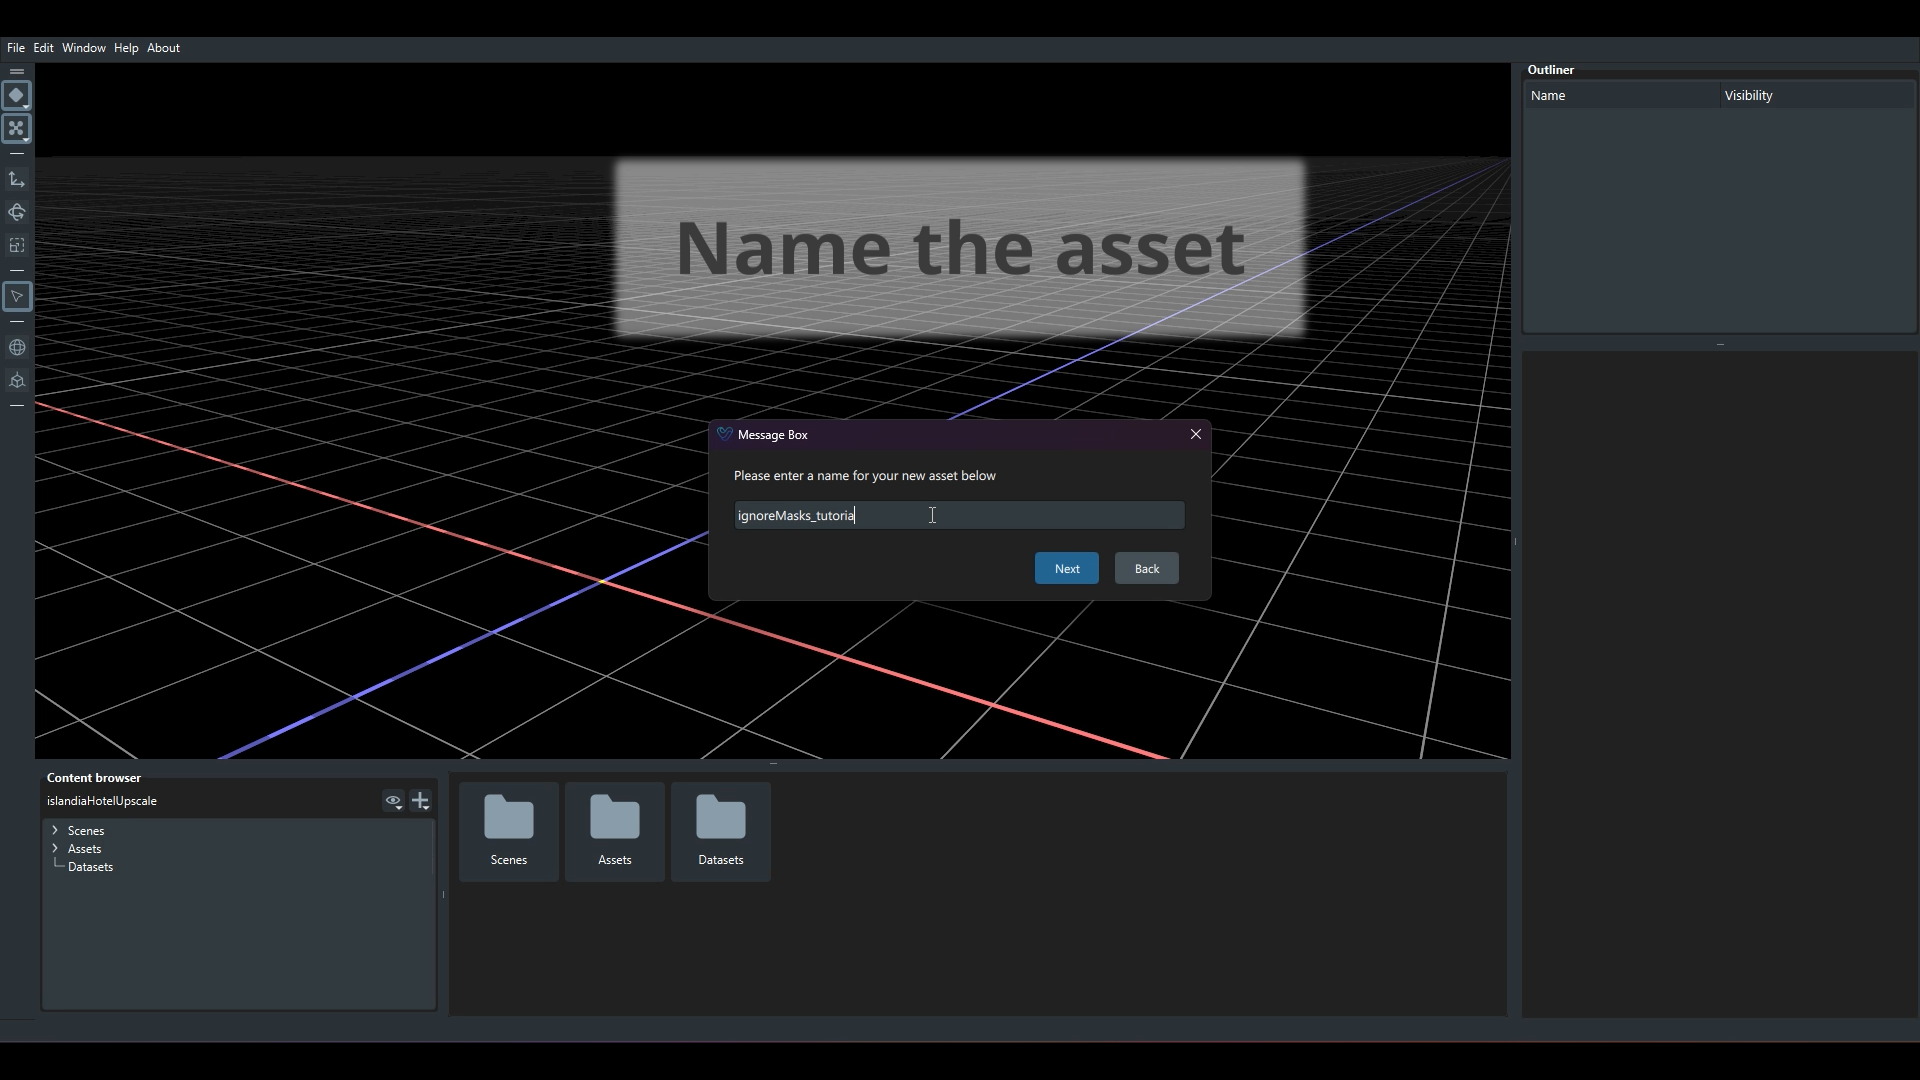Select Scenes label in the content tree
Image resolution: width=1920 pixels, height=1080 pixels.
(86, 831)
